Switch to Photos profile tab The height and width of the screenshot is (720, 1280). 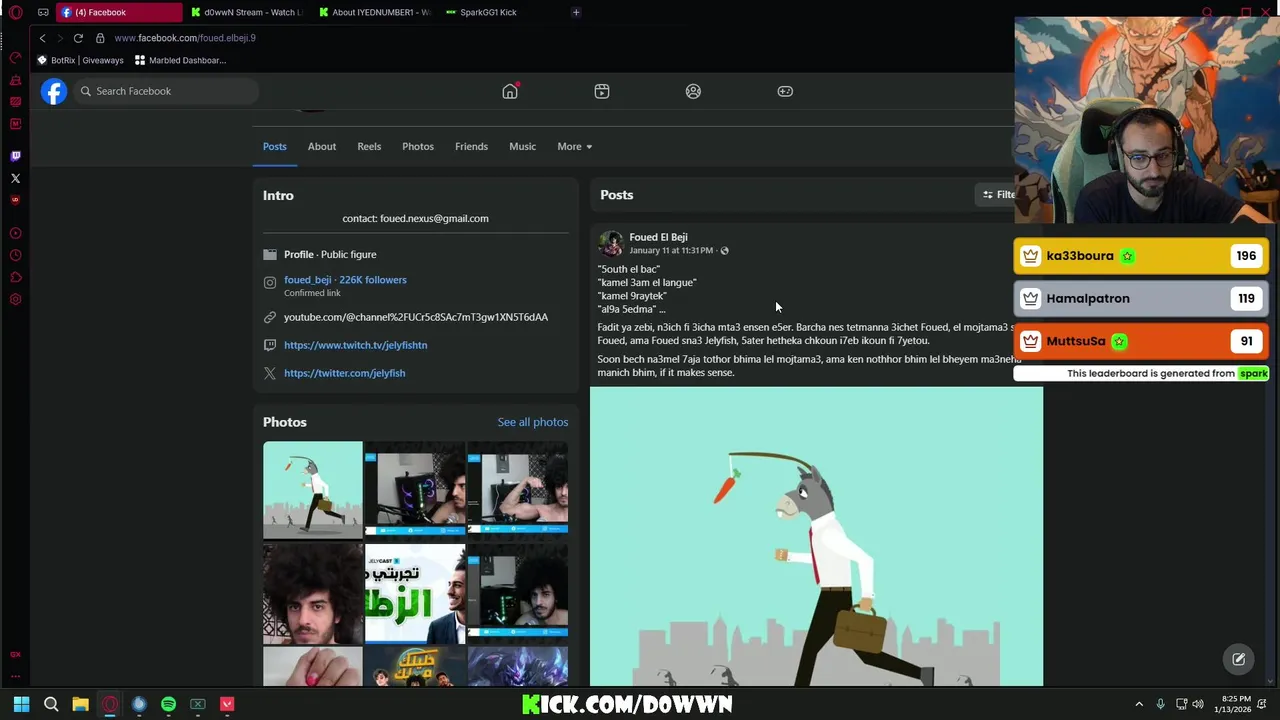click(418, 147)
